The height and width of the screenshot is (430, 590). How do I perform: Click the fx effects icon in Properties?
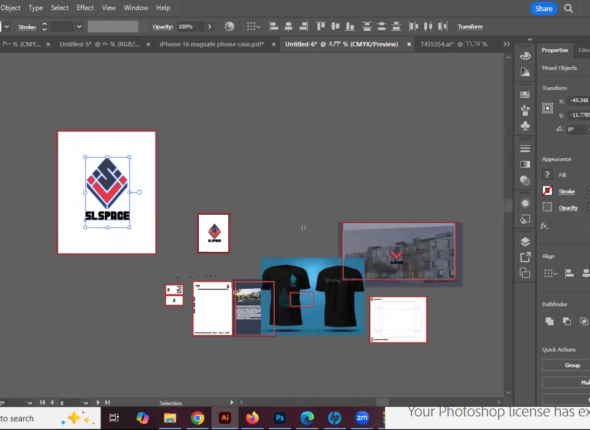[x=544, y=226]
